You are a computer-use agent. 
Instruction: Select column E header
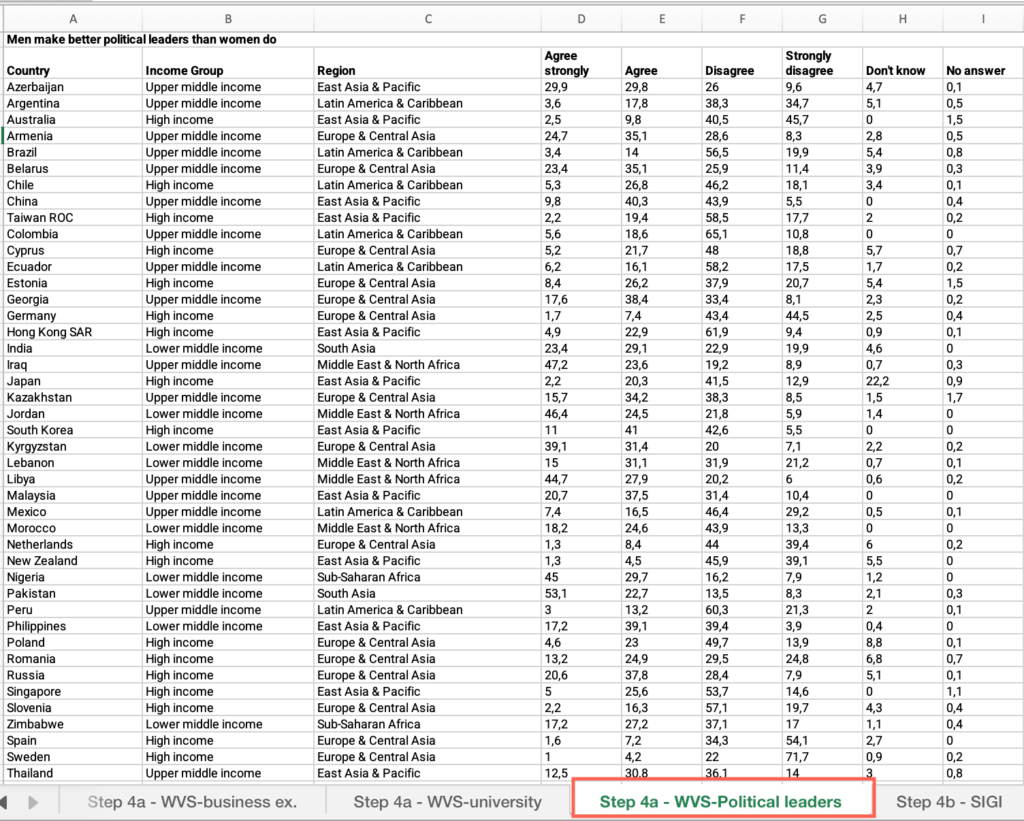[662, 19]
